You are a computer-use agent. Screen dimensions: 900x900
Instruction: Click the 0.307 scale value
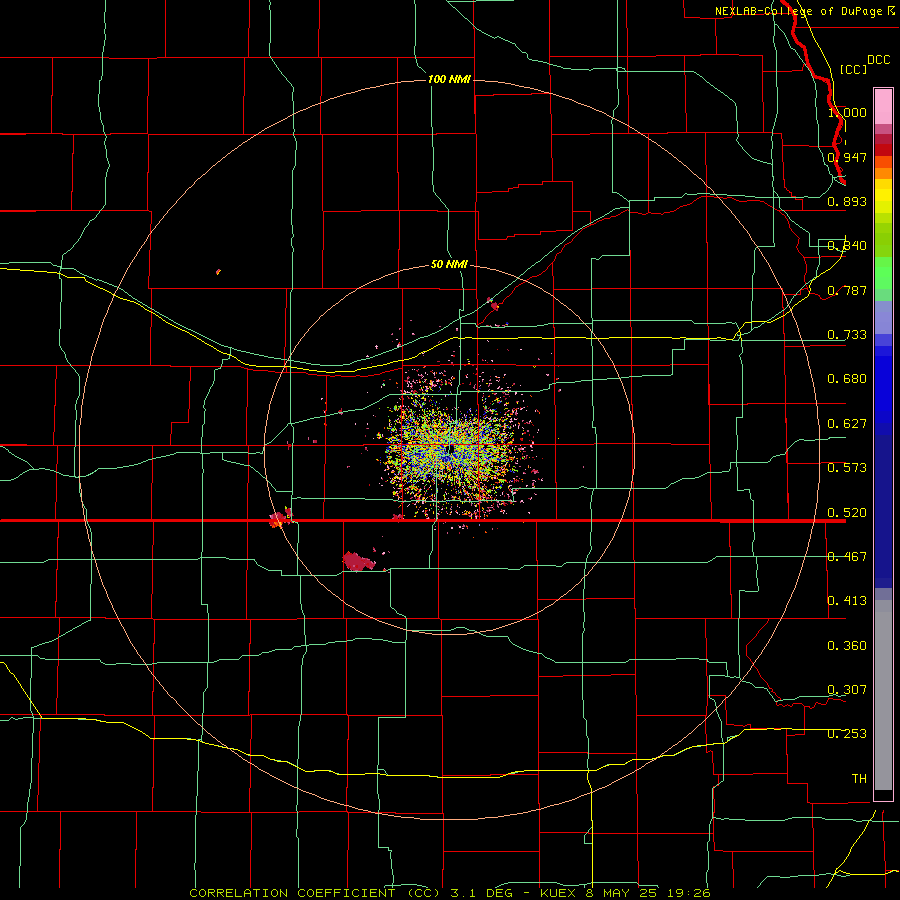point(847,690)
